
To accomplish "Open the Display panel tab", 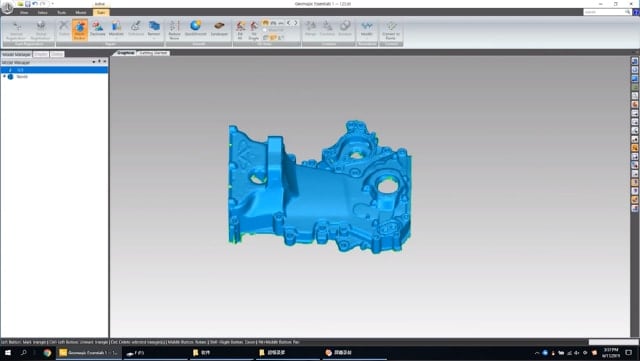I will coord(41,54).
